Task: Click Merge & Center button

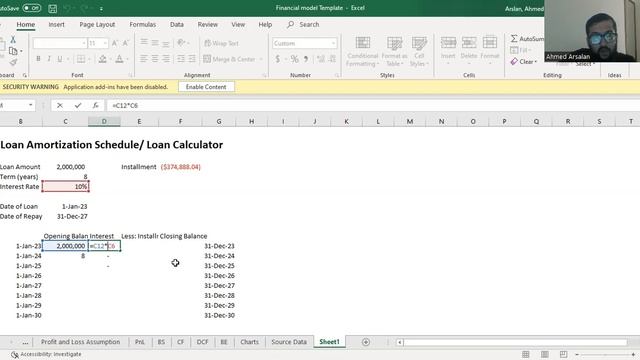Action: [229, 59]
